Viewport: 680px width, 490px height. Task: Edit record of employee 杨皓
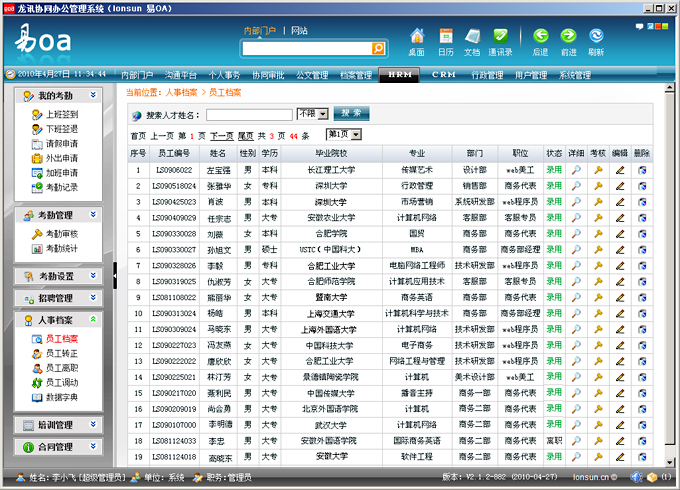point(620,314)
